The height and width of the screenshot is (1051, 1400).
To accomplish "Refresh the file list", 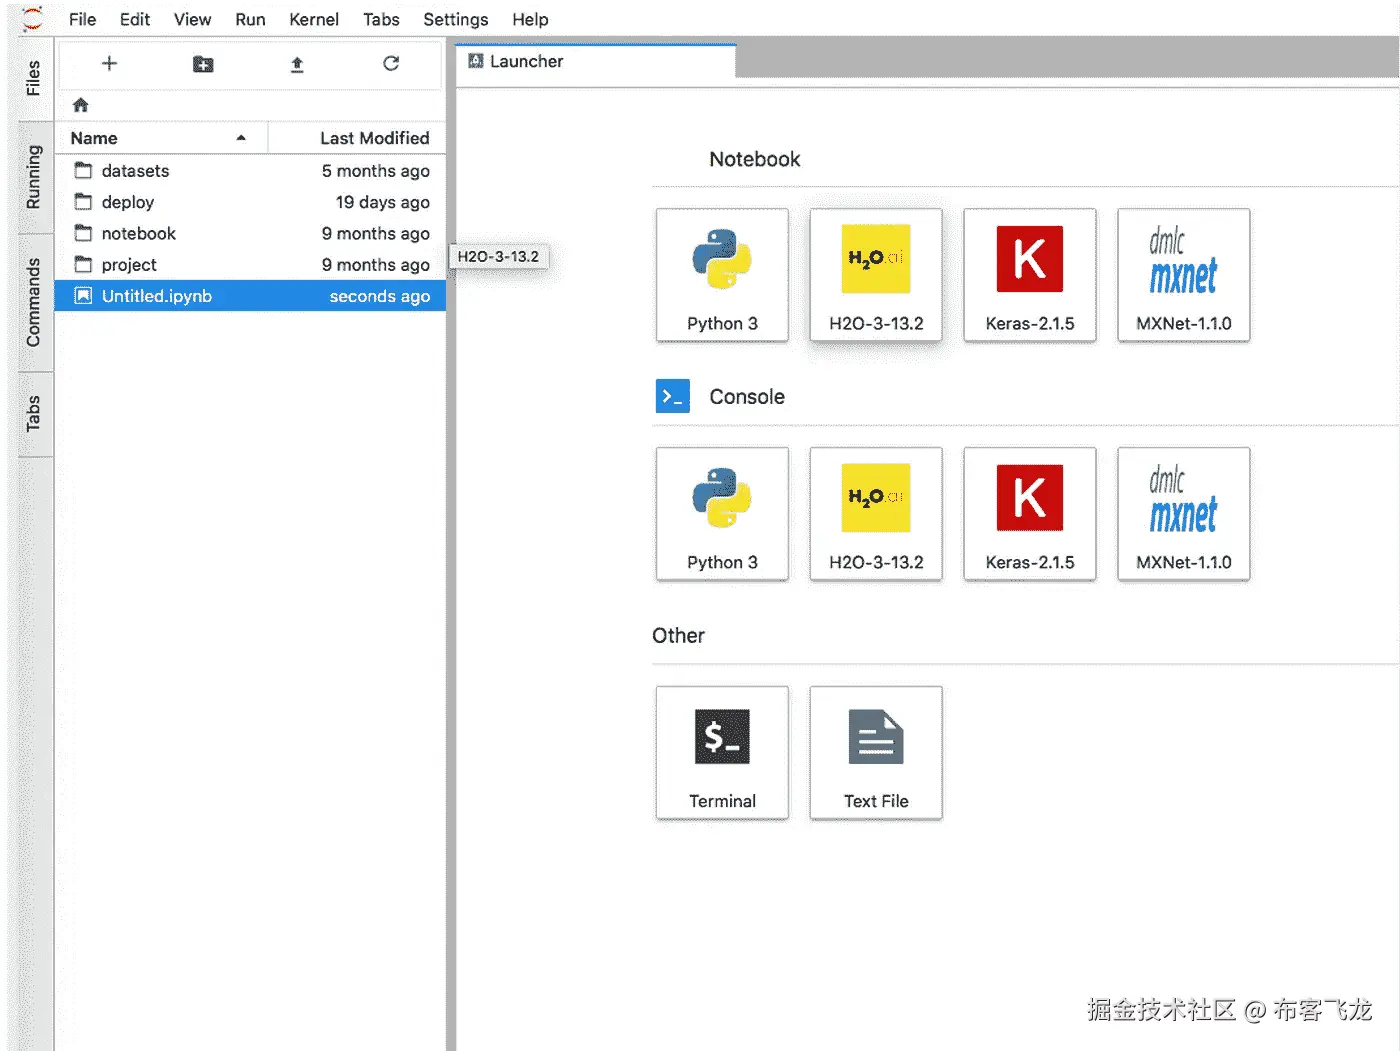I will tap(391, 63).
